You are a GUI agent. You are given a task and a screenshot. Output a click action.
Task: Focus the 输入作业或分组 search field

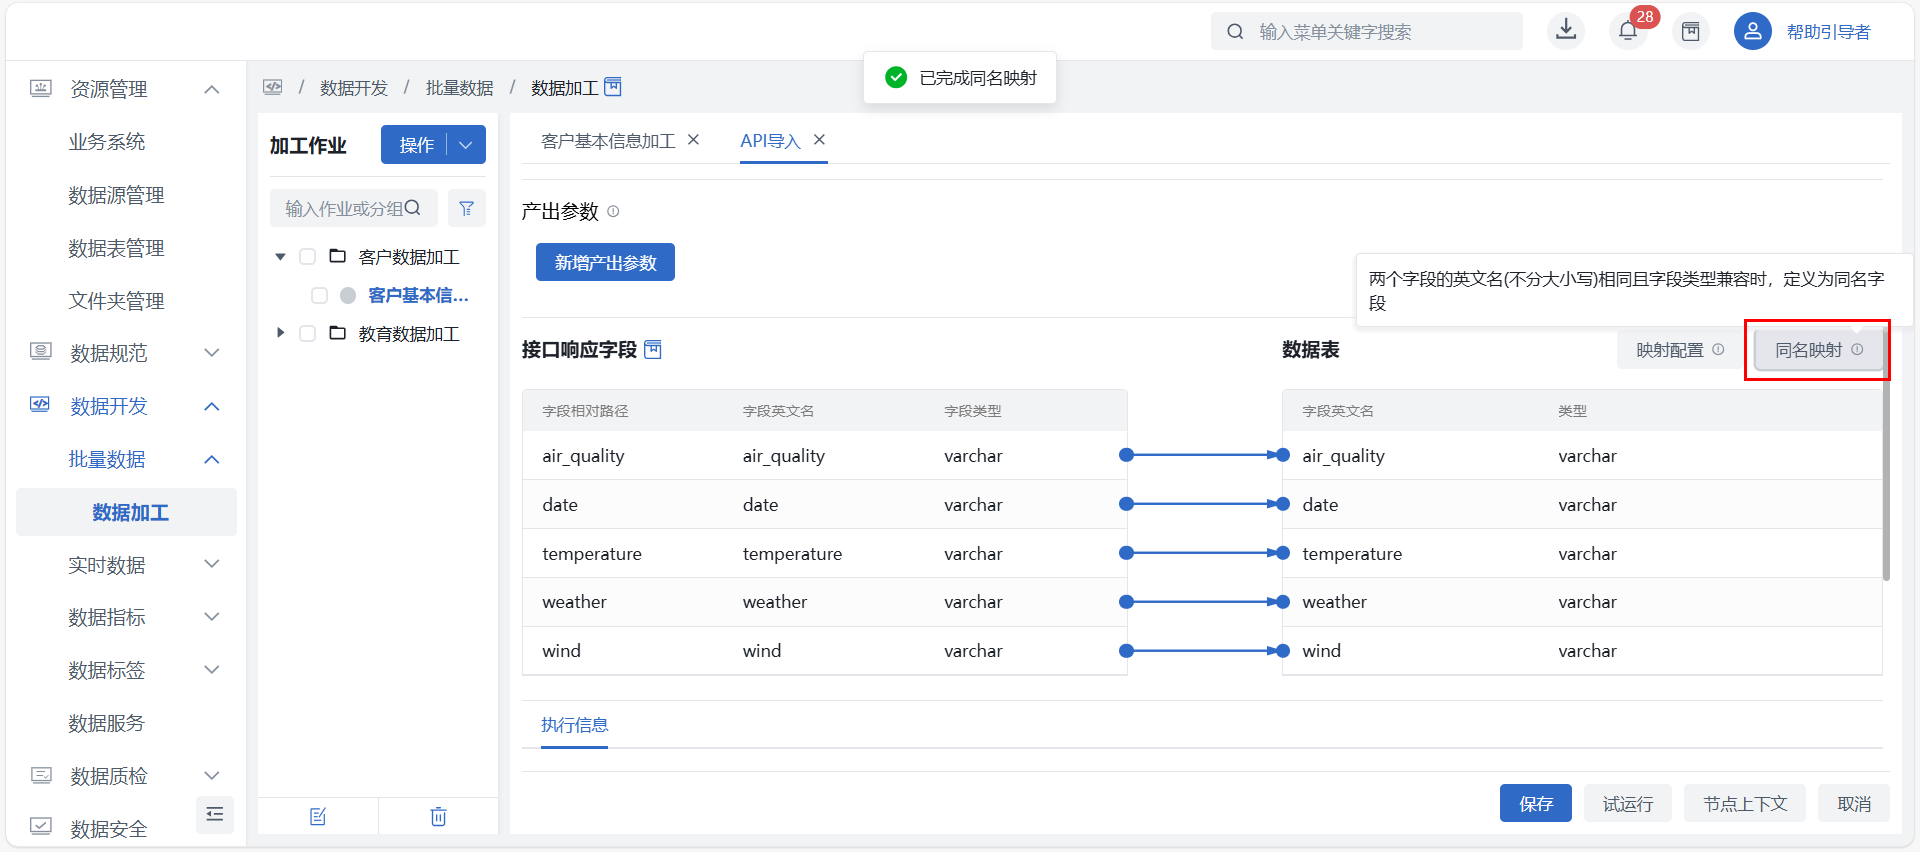354,208
